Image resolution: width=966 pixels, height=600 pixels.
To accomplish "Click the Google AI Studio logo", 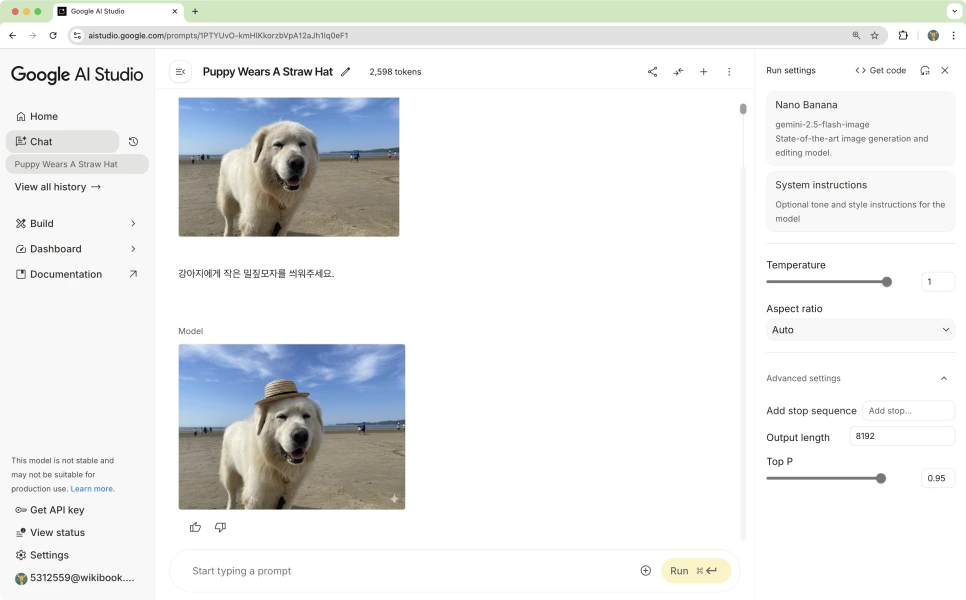I will 77,75.
